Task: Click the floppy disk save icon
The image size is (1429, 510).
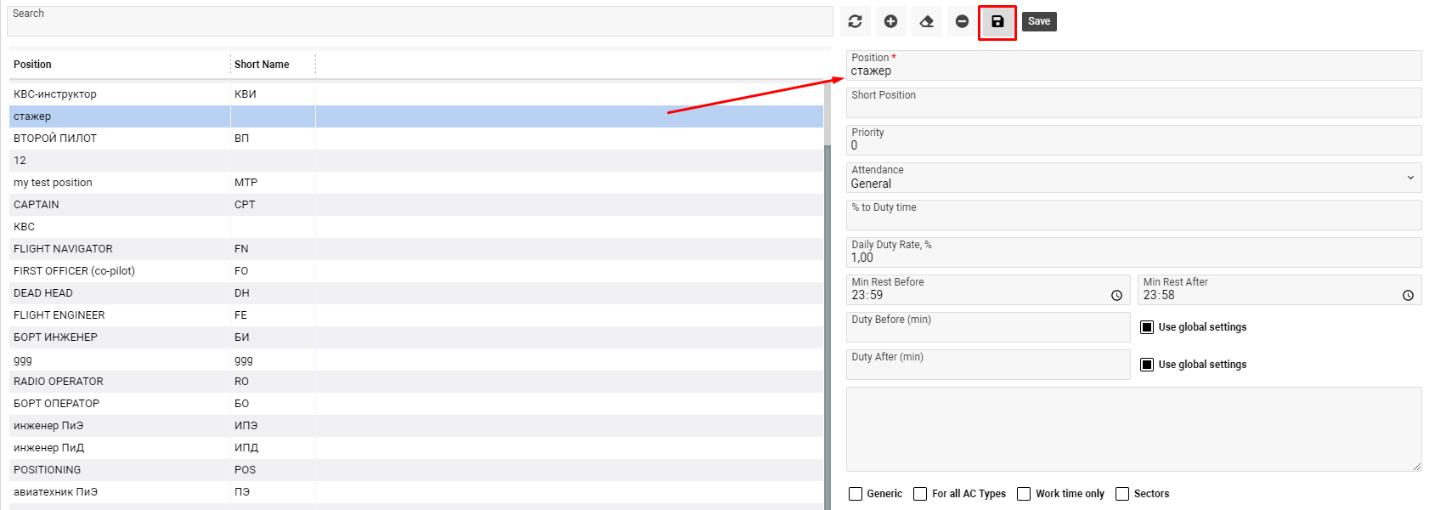Action: (x=997, y=21)
